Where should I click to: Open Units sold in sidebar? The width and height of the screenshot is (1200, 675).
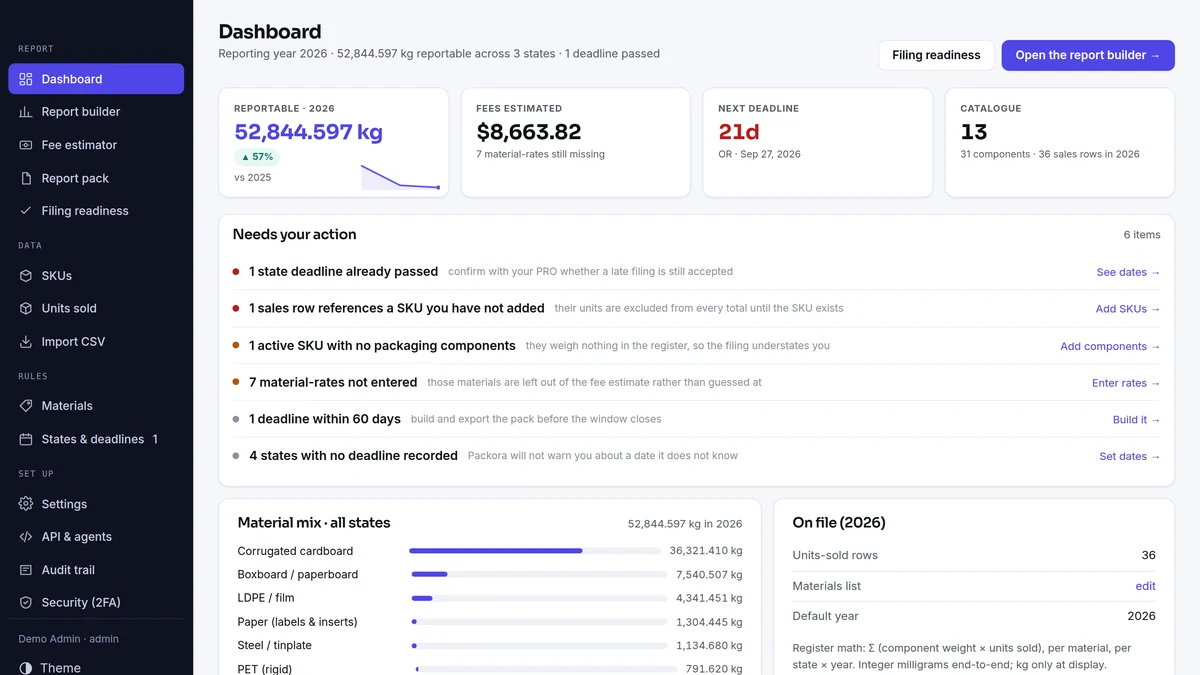96,308
